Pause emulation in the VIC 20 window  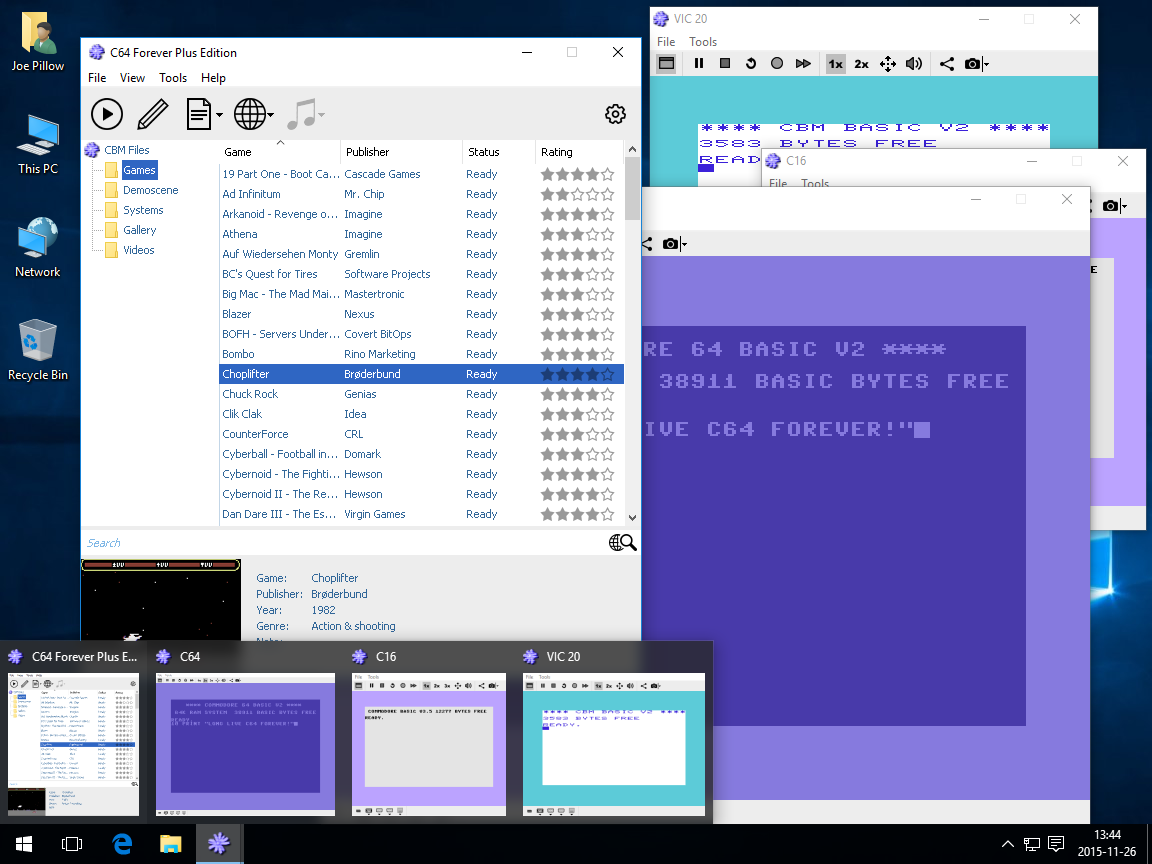click(x=699, y=64)
